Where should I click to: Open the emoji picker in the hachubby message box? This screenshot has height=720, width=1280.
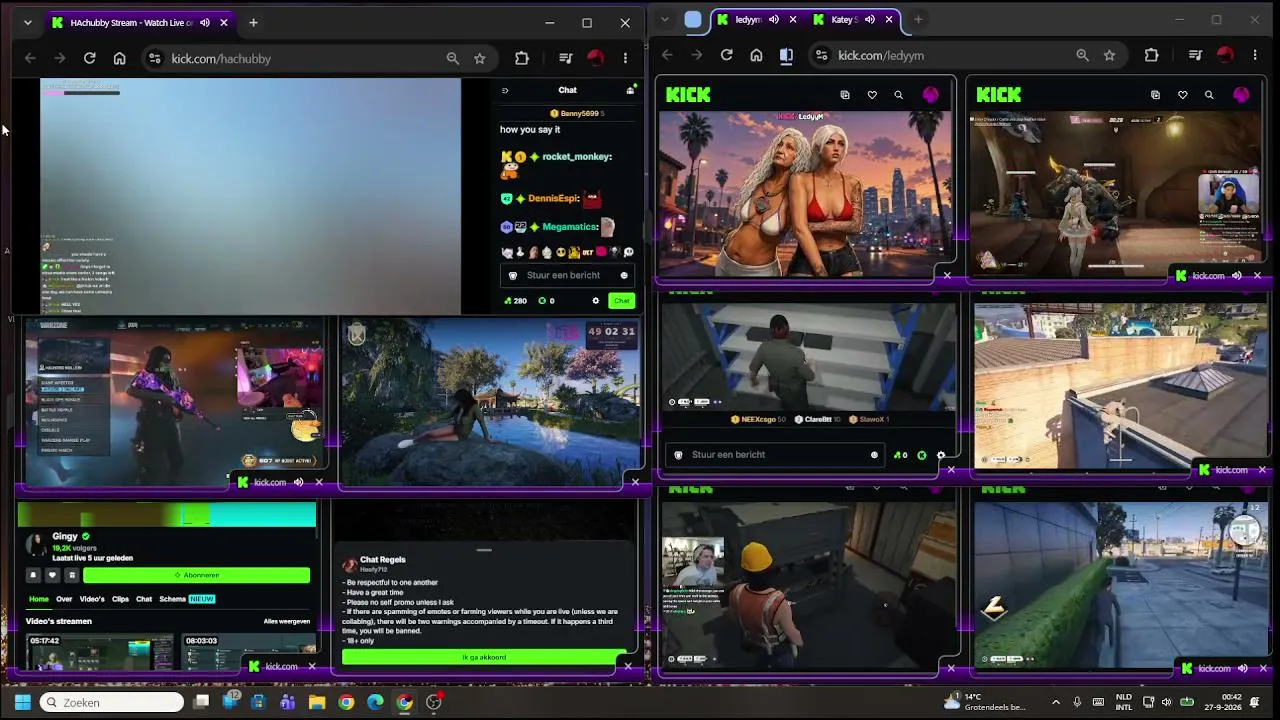pos(624,276)
